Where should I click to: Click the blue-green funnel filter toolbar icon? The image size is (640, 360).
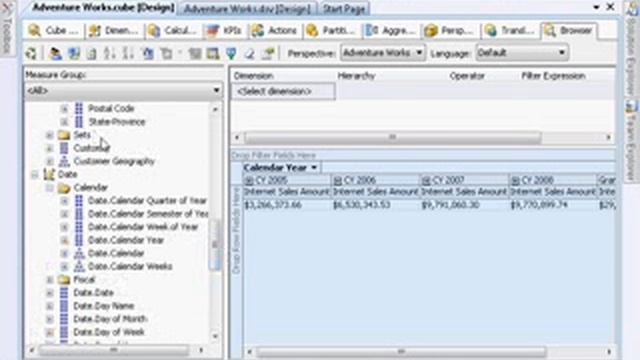(231, 53)
